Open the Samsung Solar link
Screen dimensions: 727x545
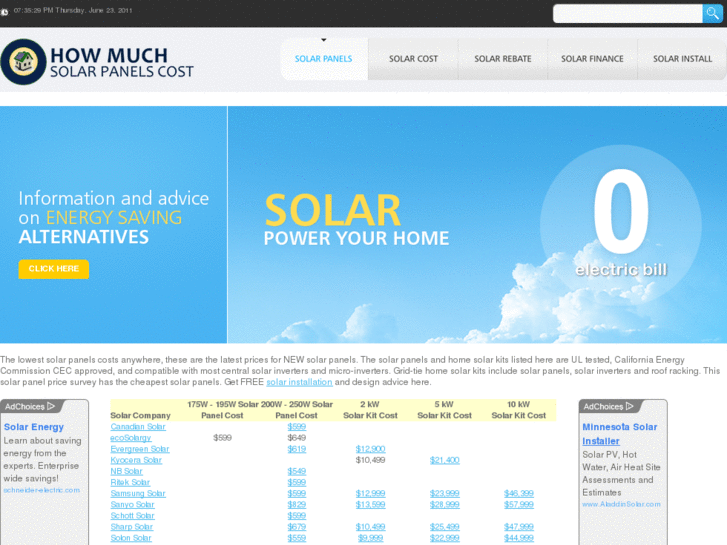138,494
